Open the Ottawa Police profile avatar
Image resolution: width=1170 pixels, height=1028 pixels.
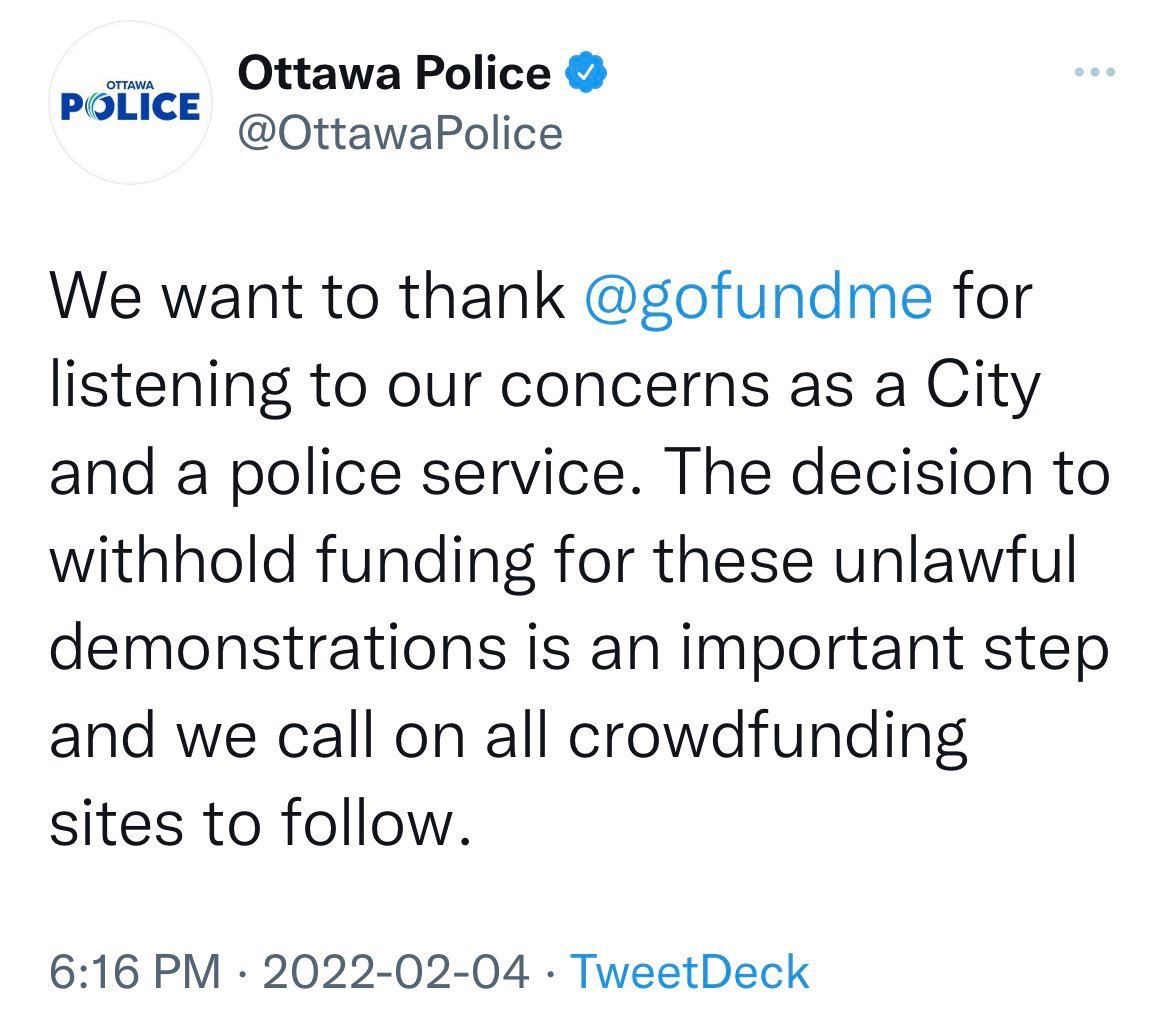pos(131,103)
